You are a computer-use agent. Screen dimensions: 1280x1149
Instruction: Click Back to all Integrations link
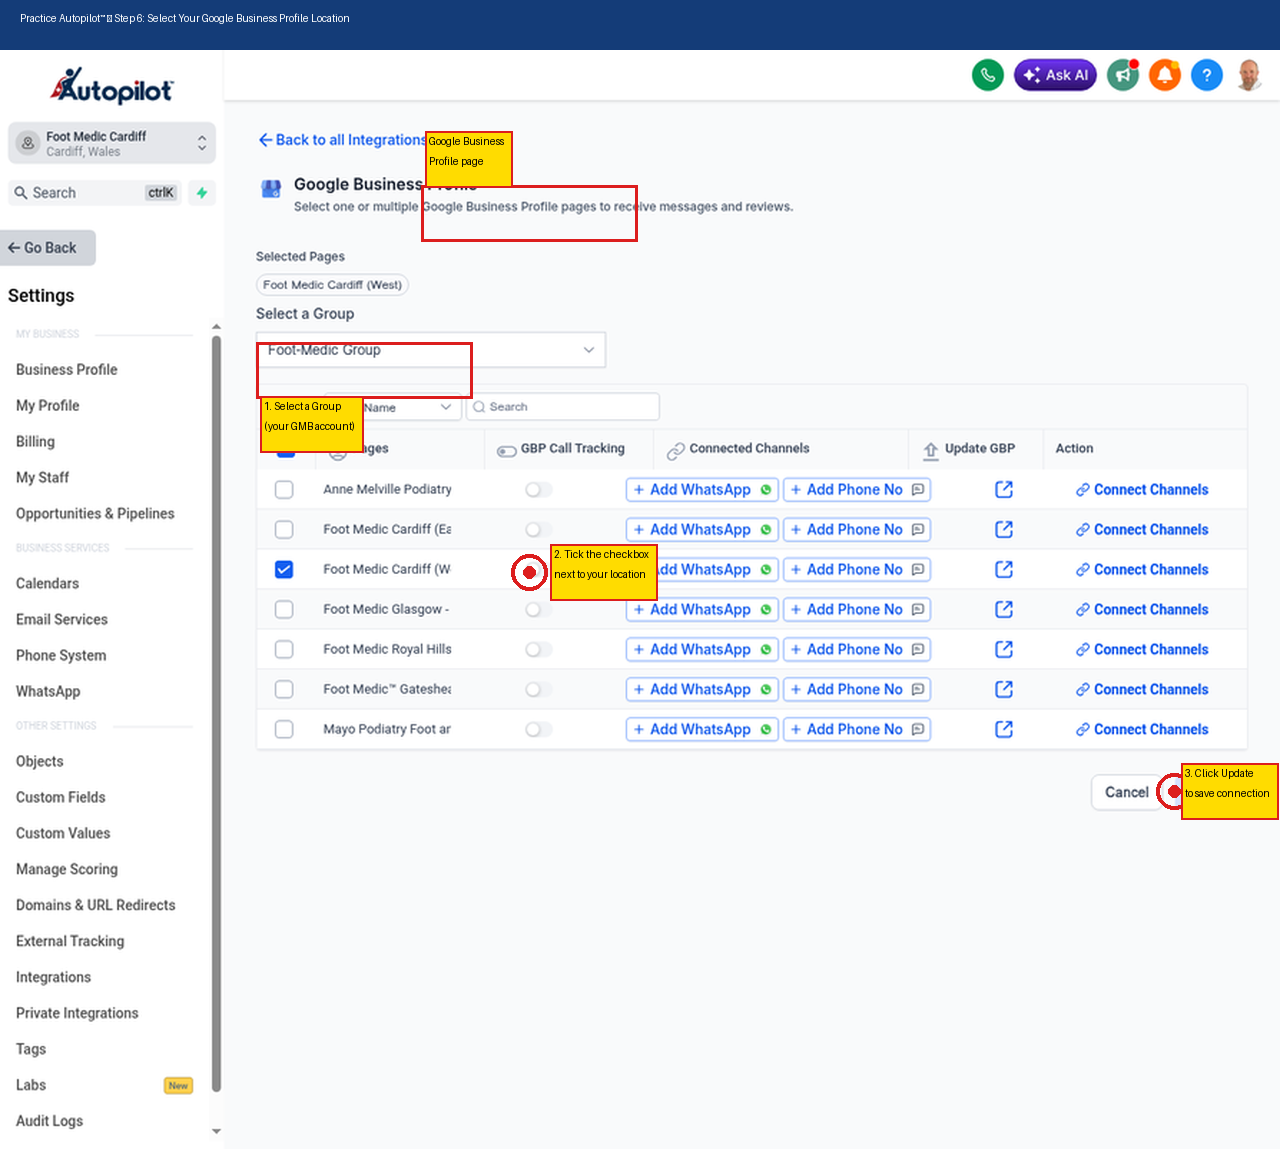coord(342,140)
